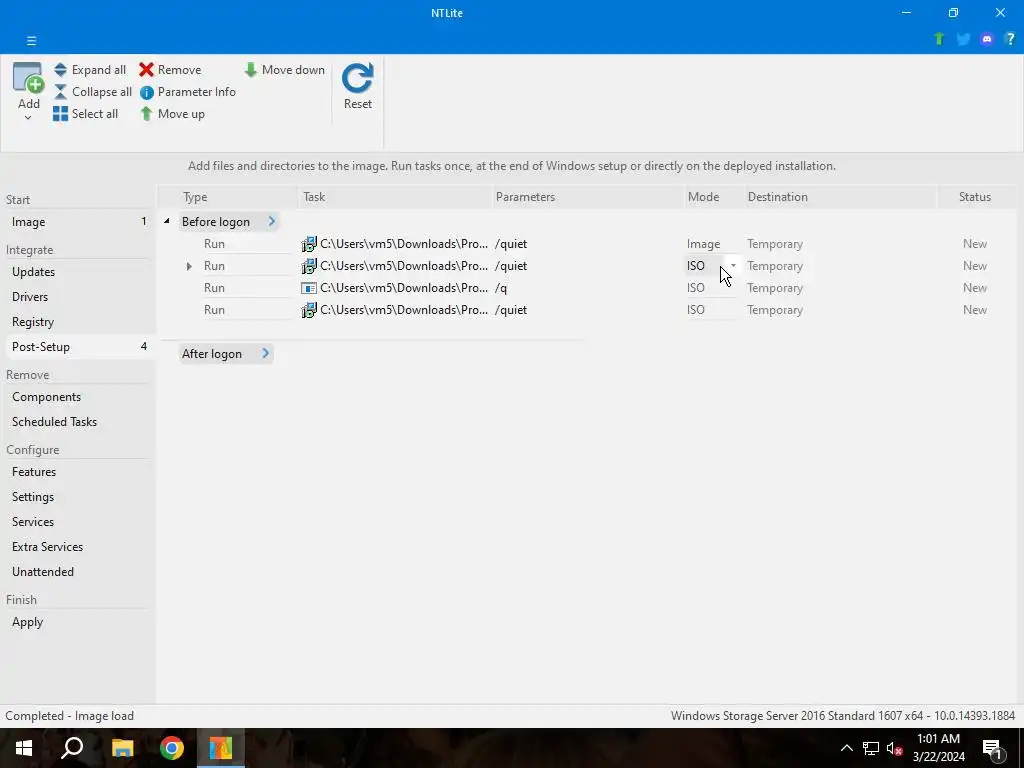
Task: Open the Extra Services page
Action: click(78, 547)
